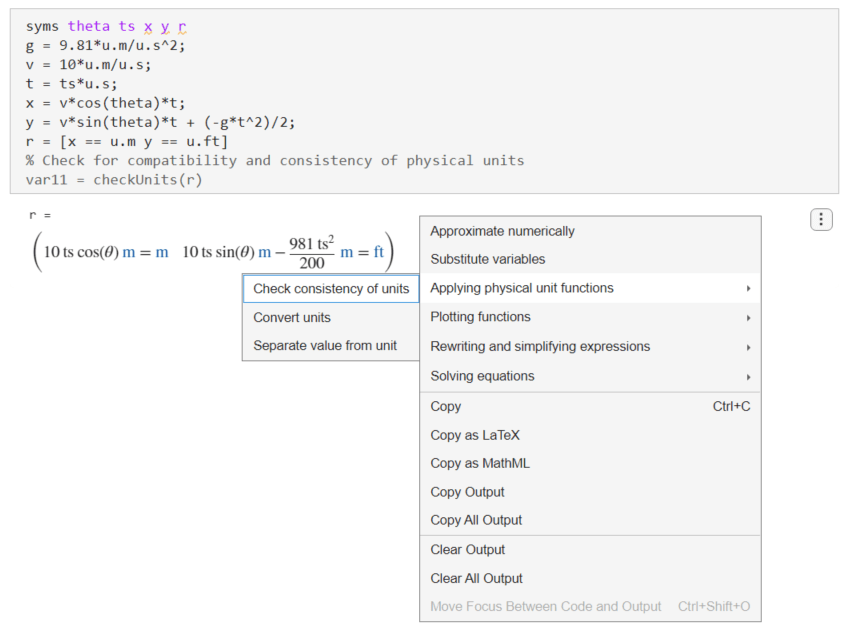Screen dimensions: 850x634
Task: Choose Clear All Output
Action: (476, 578)
